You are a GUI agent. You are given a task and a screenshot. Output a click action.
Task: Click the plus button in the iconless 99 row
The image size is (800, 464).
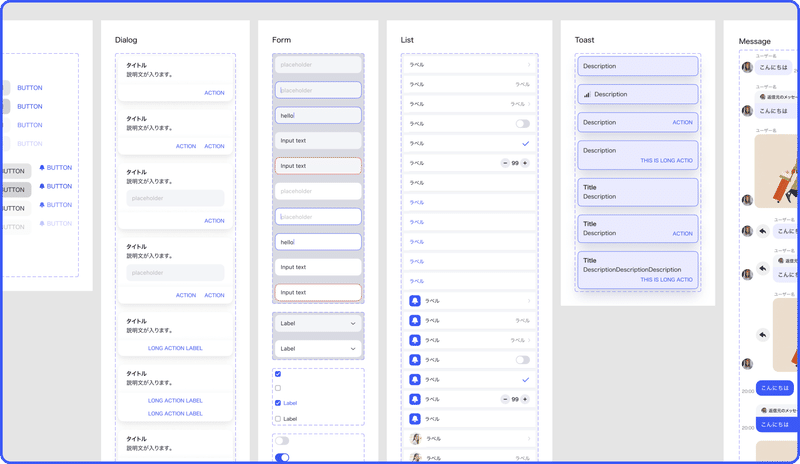click(x=524, y=163)
